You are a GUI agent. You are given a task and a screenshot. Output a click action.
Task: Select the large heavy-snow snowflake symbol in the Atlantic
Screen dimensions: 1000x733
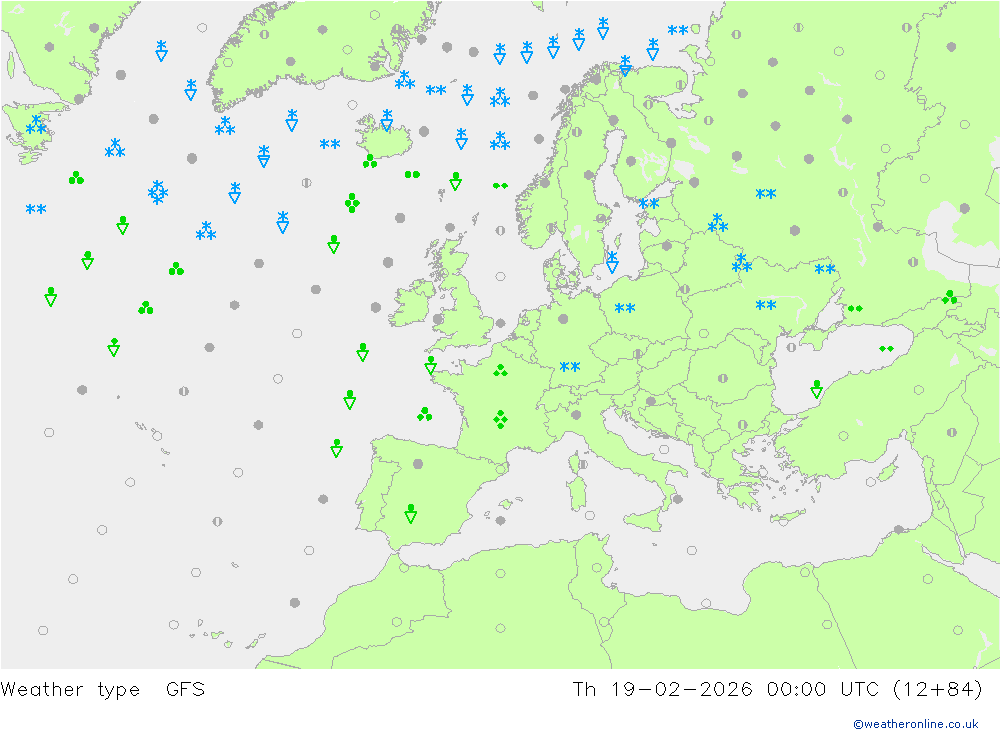coord(158,192)
